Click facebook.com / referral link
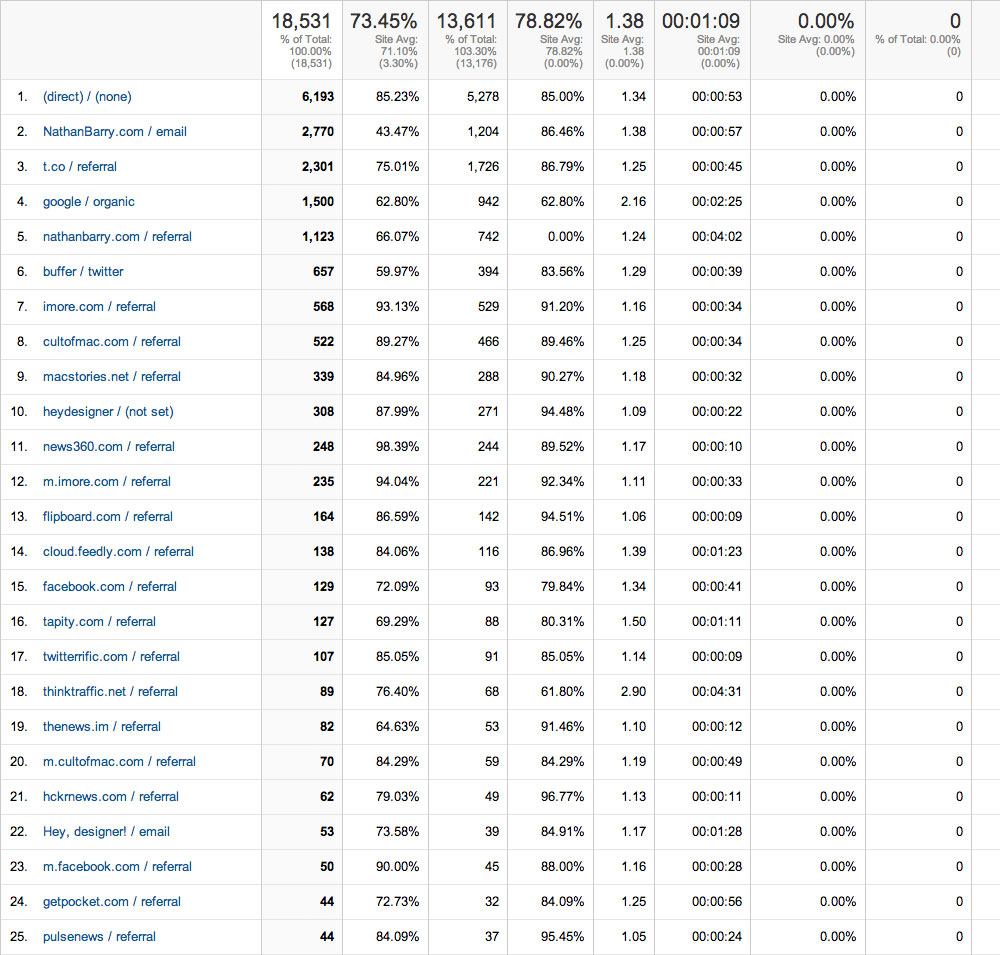 [110, 587]
